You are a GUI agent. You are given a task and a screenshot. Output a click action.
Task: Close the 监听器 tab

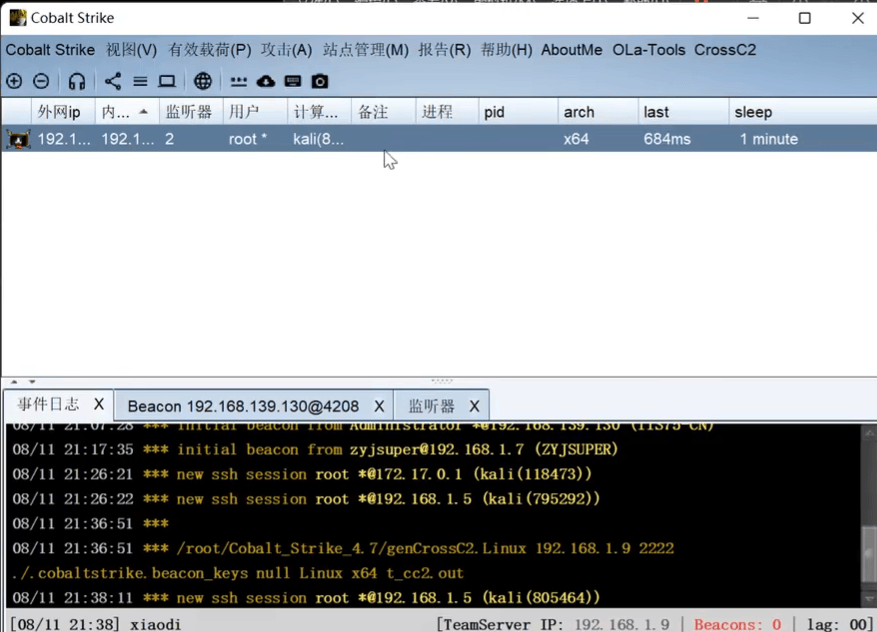[474, 406]
